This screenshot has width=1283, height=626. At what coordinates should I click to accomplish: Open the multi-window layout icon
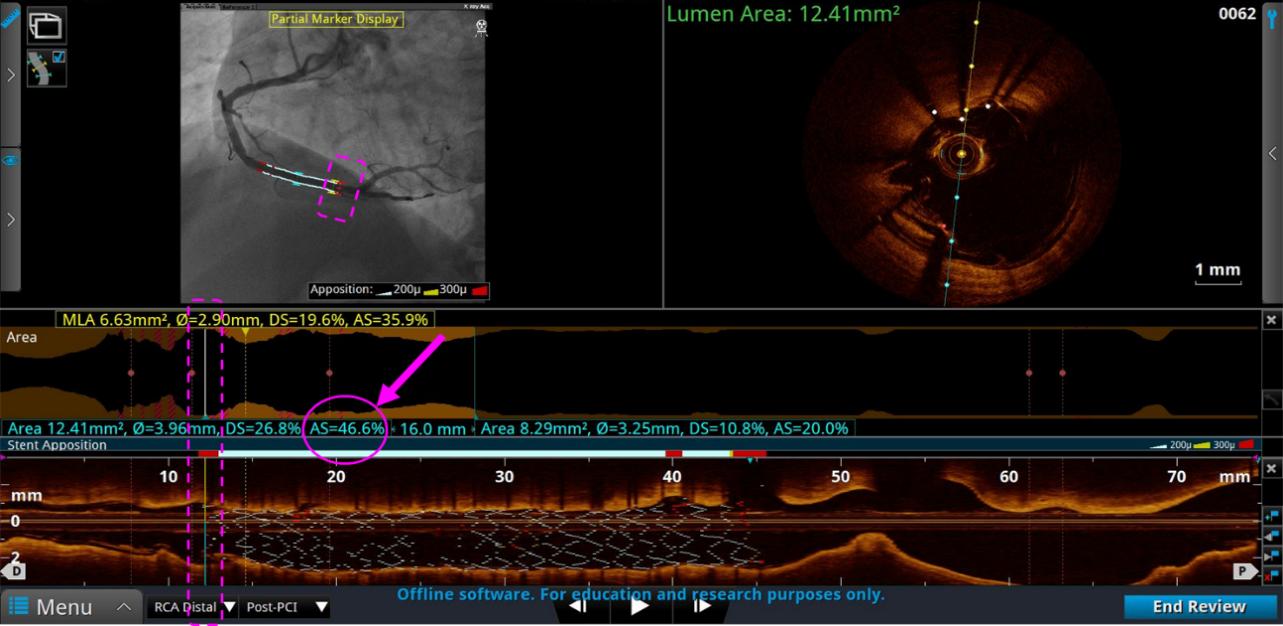[46, 24]
